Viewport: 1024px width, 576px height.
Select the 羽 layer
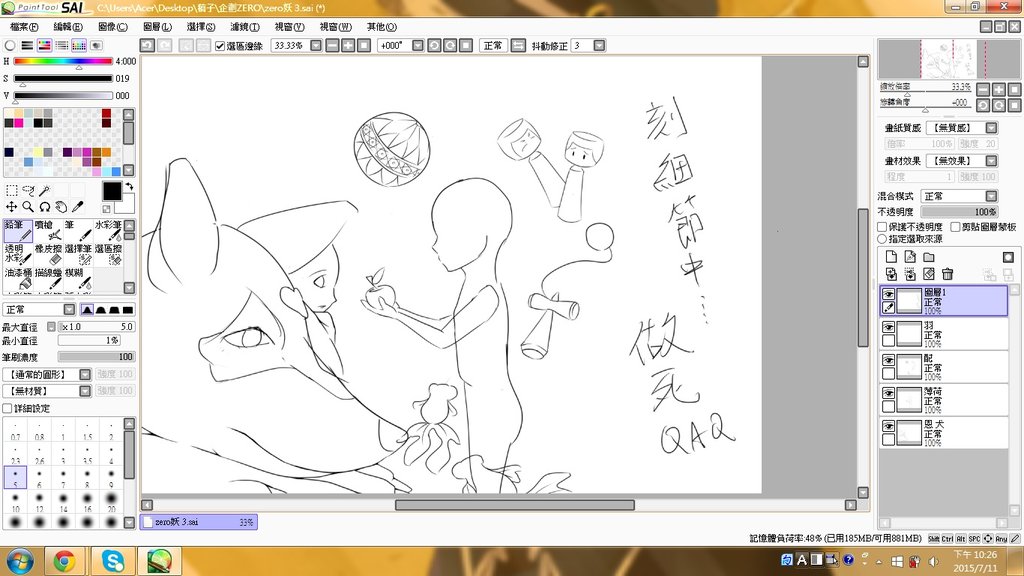pyautogui.click(x=944, y=334)
